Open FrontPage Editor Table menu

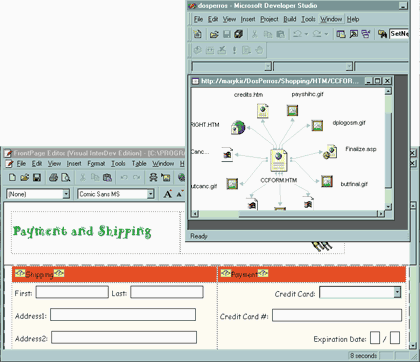pyautogui.click(x=139, y=164)
